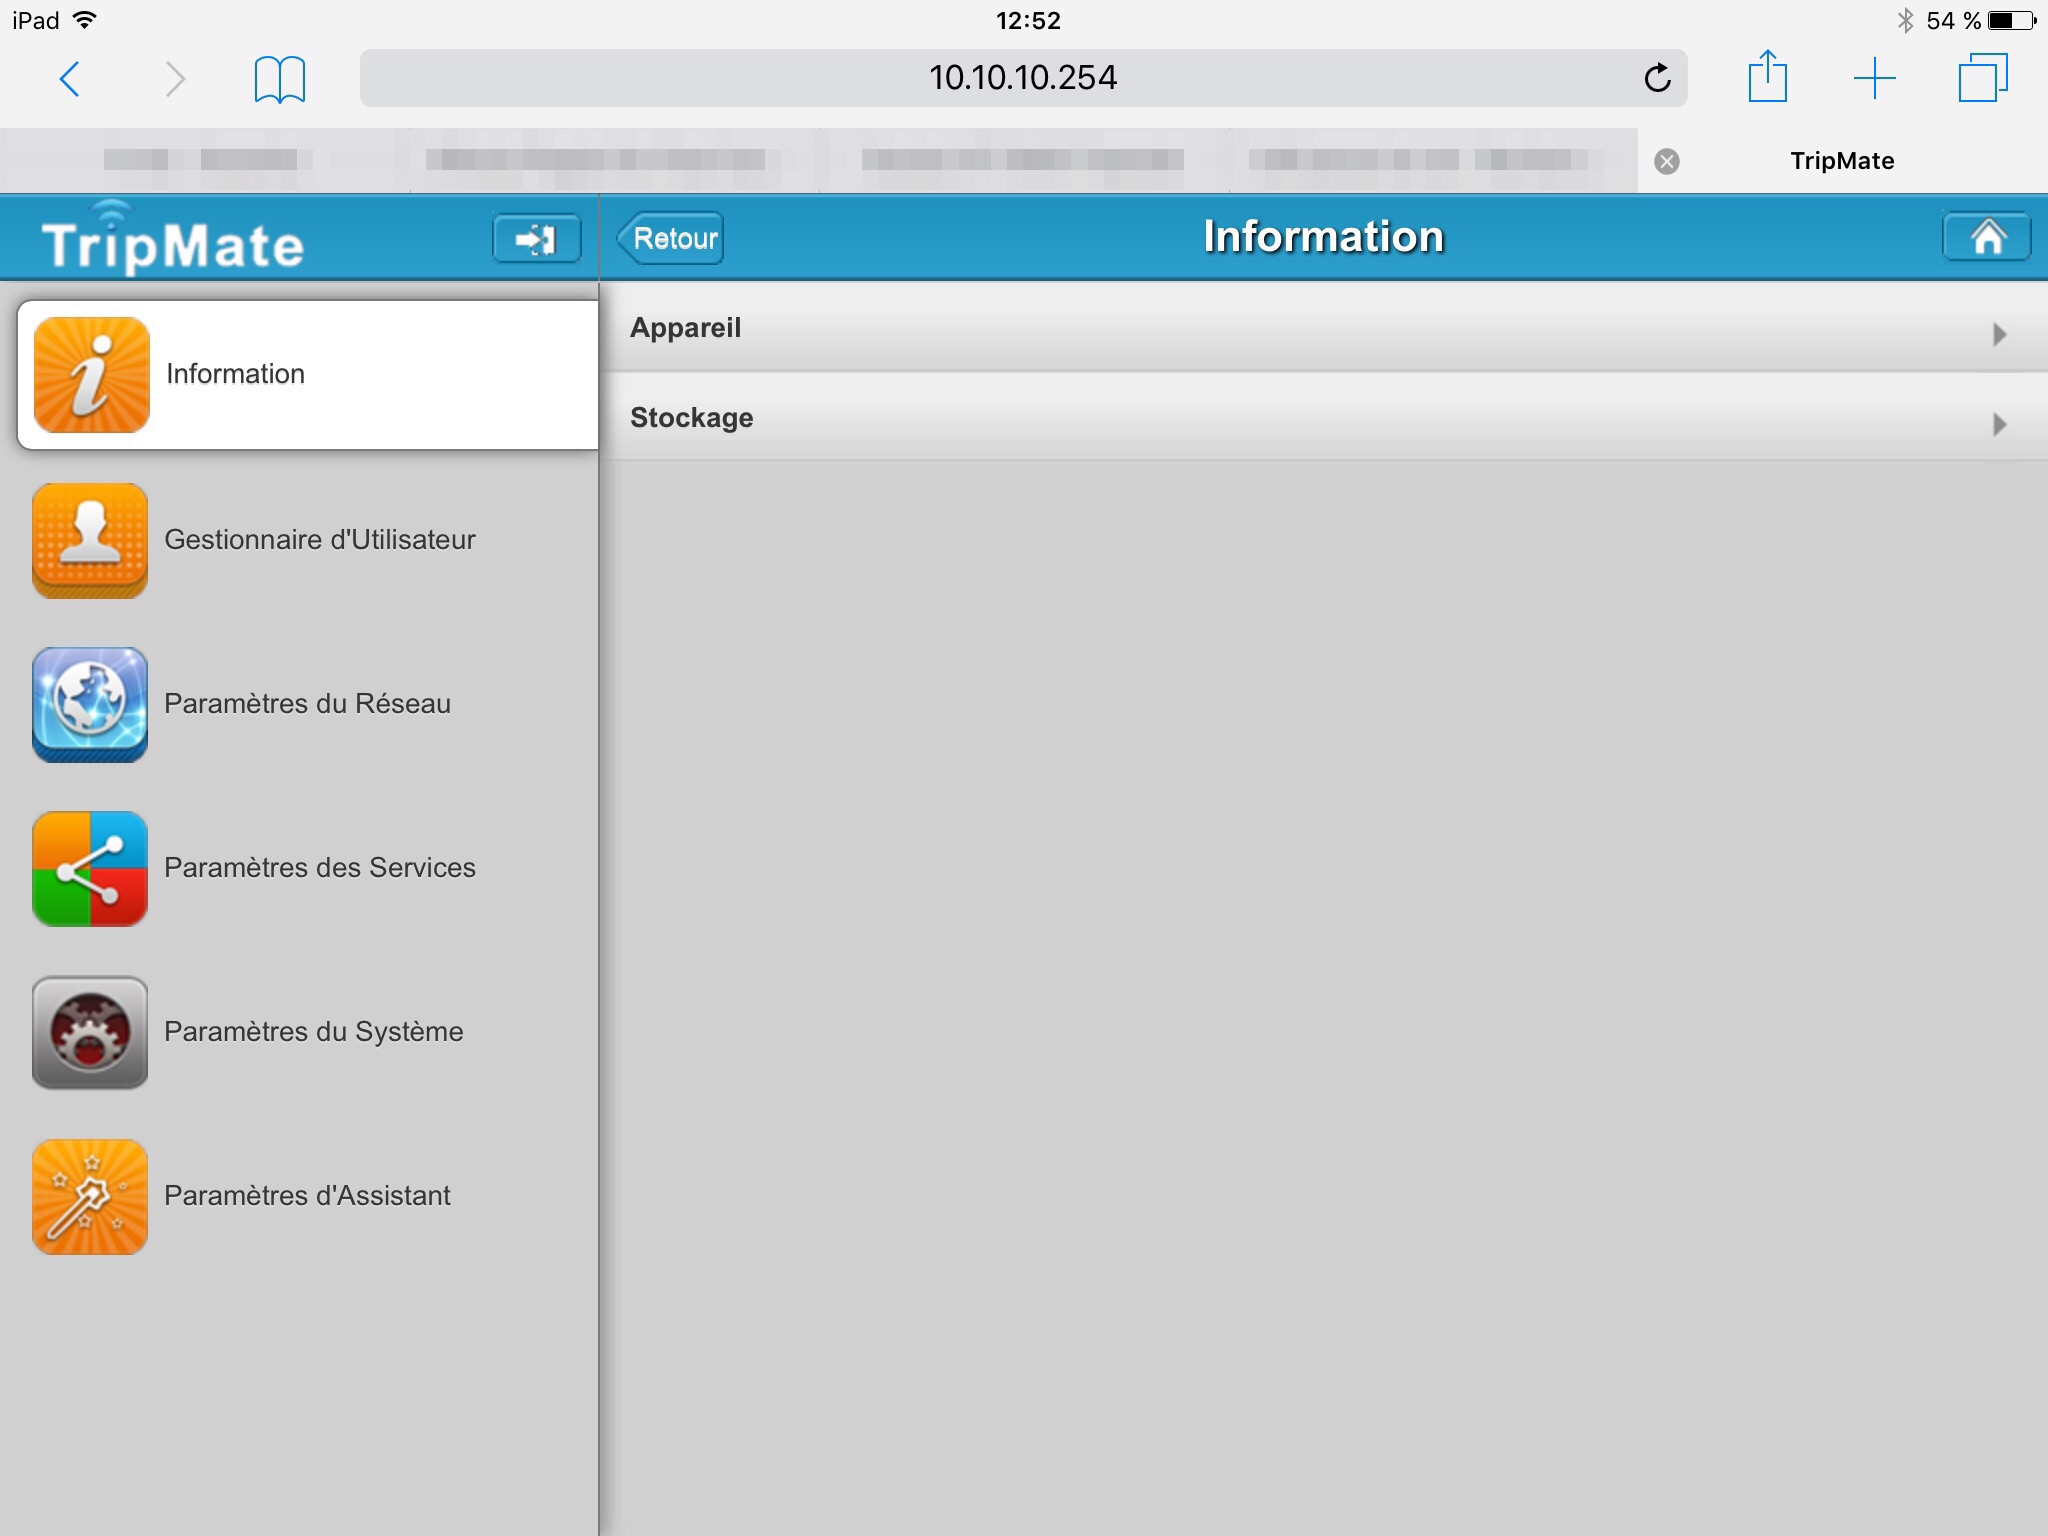Open the Stockage information entry
Screen dimensions: 2048x1536
click(692, 418)
